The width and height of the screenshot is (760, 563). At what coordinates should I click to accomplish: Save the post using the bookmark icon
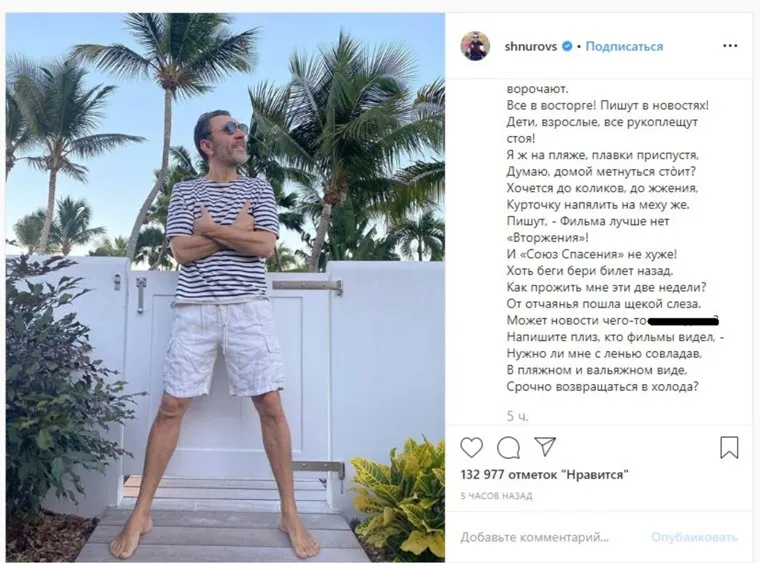pyautogui.click(x=729, y=447)
